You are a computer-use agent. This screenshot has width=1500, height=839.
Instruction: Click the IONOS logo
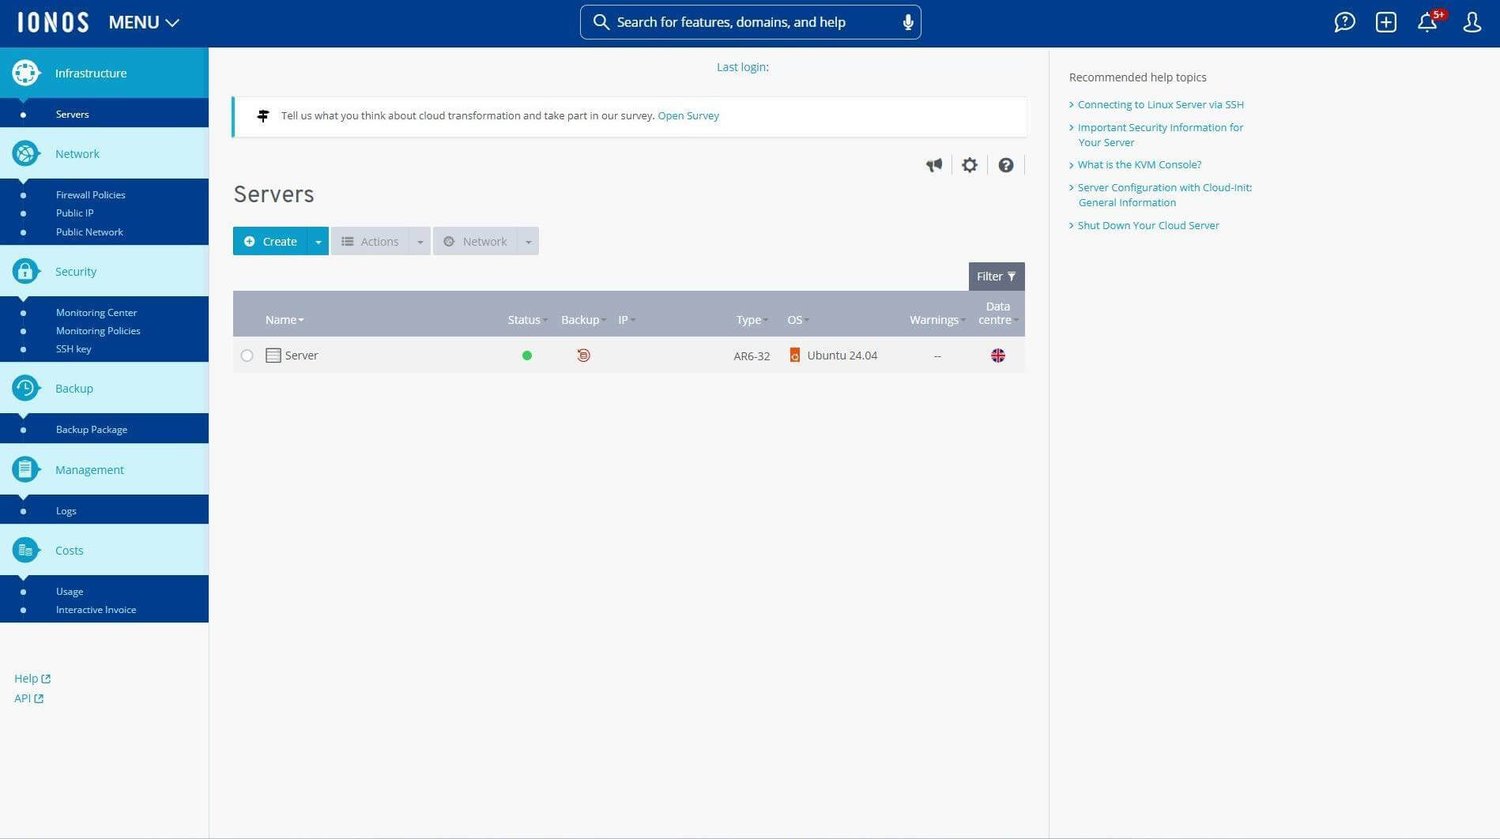53,22
